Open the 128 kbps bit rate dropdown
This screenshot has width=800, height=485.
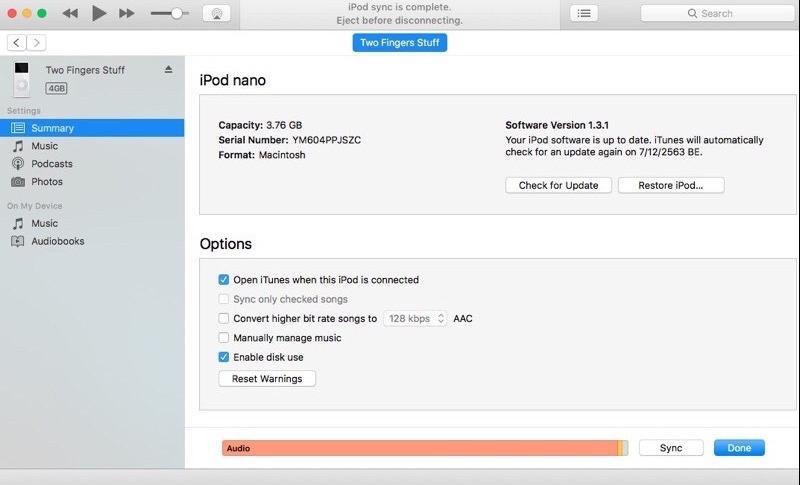point(415,318)
